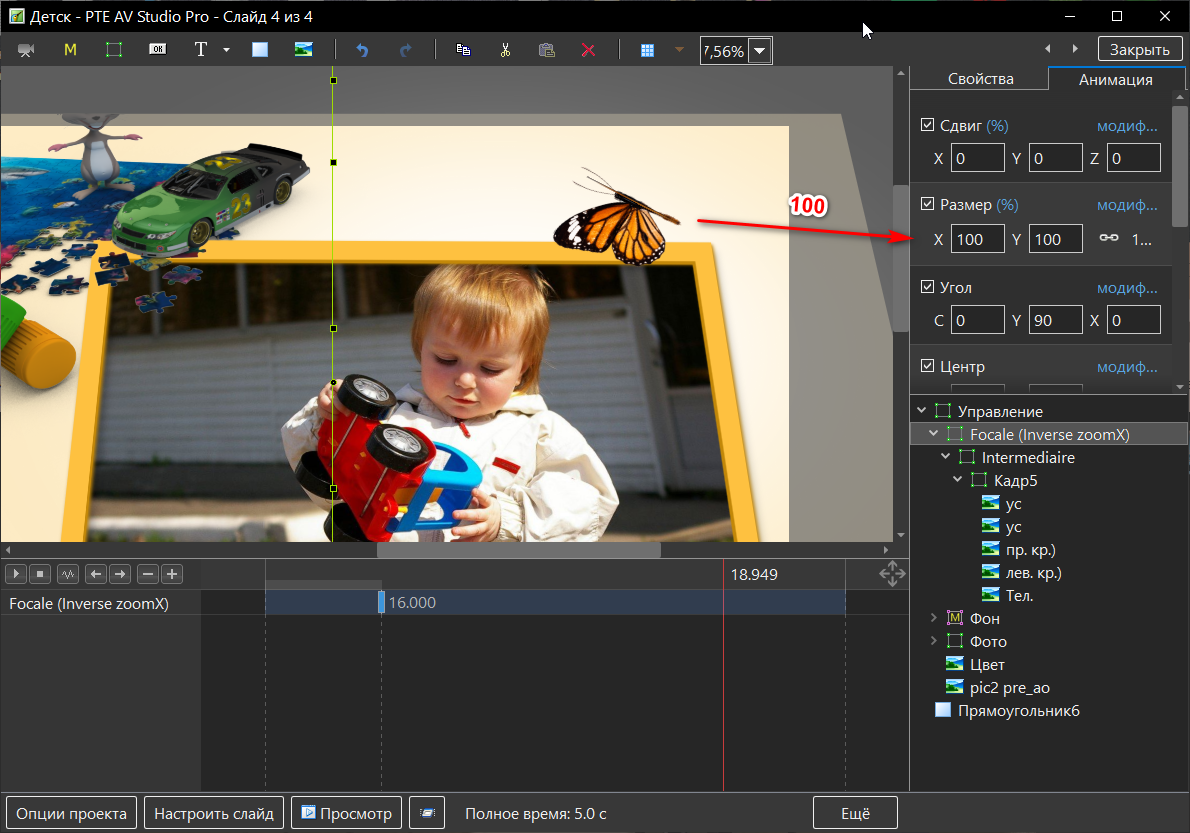Add a frame object from the toolbar
The height and width of the screenshot is (833, 1190).
point(114,50)
